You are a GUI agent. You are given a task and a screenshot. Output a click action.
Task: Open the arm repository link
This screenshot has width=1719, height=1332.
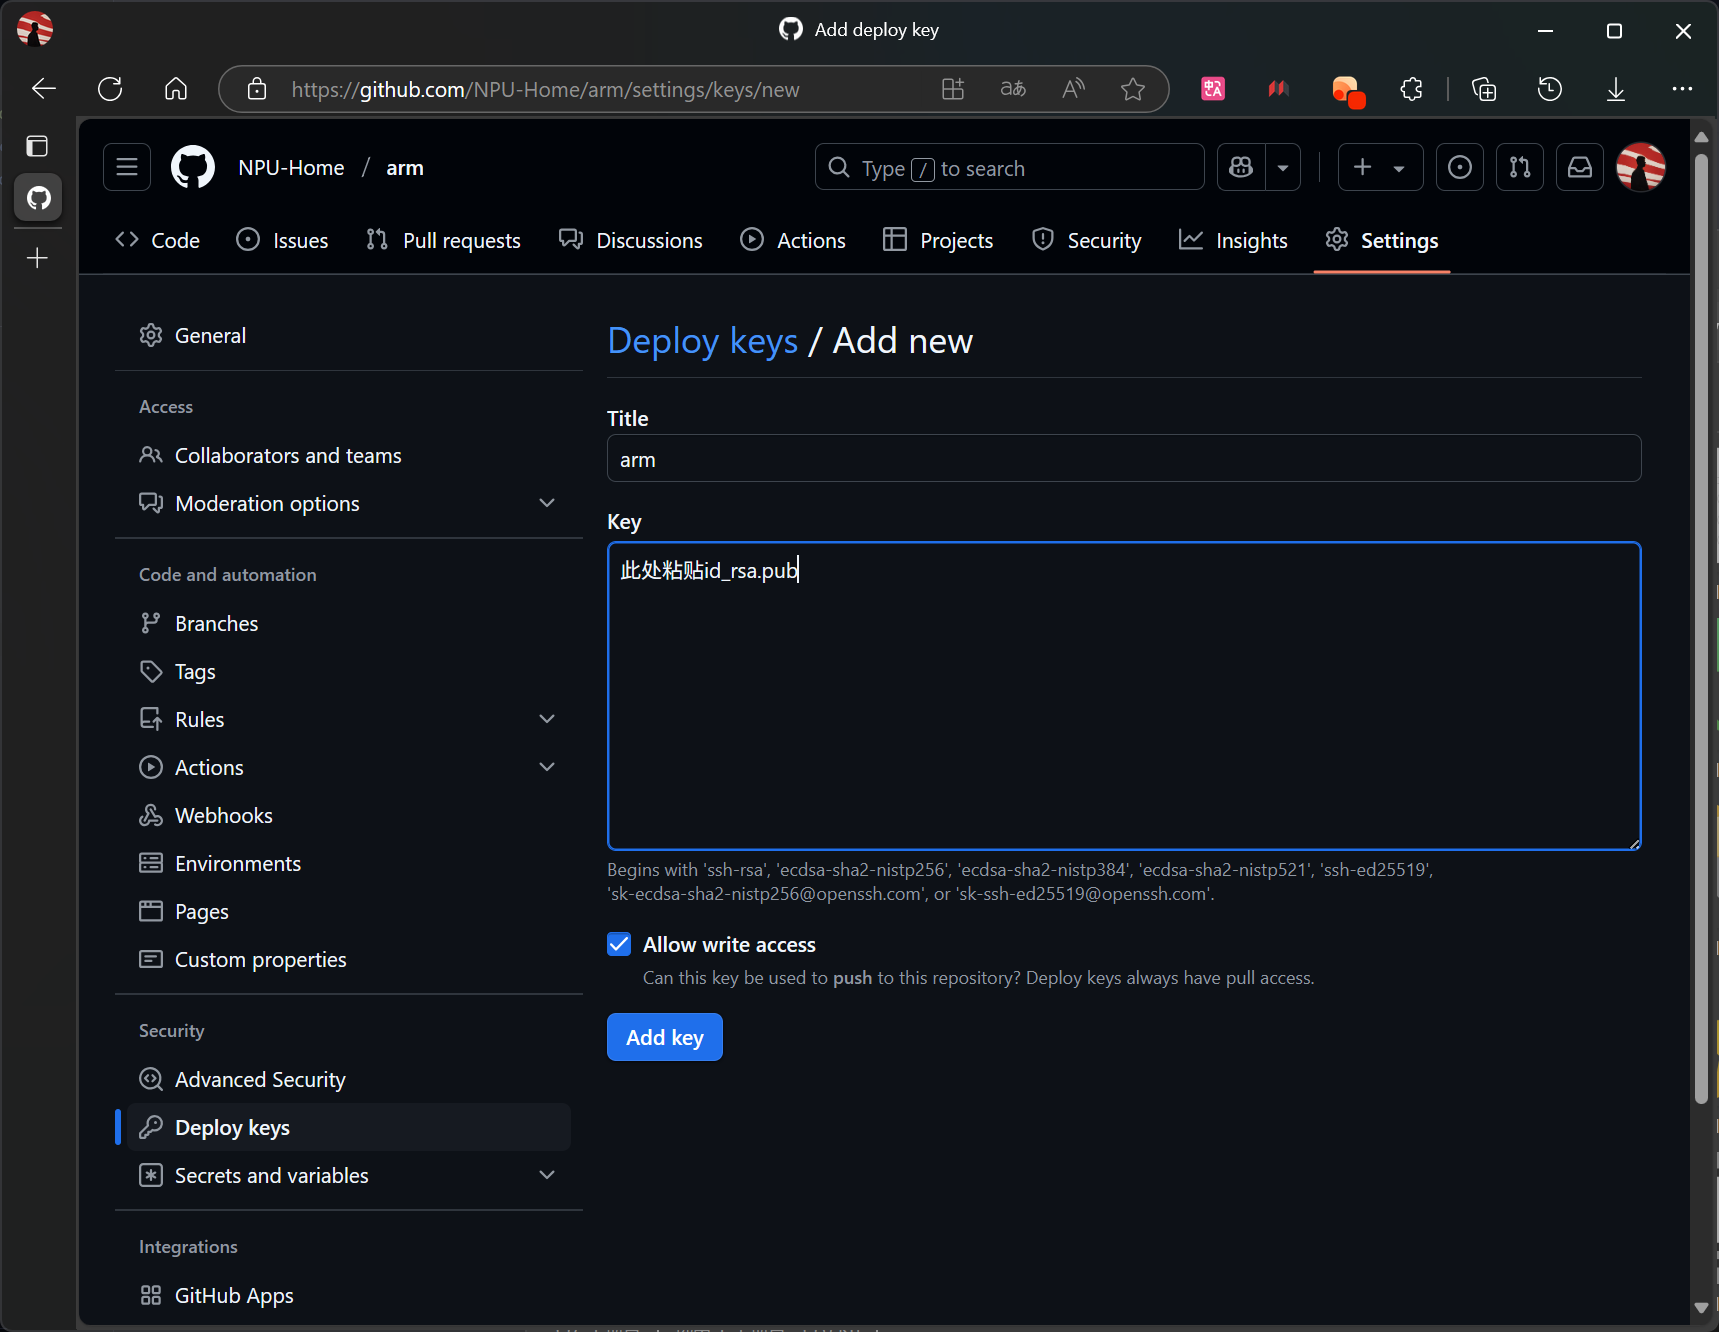[405, 168]
